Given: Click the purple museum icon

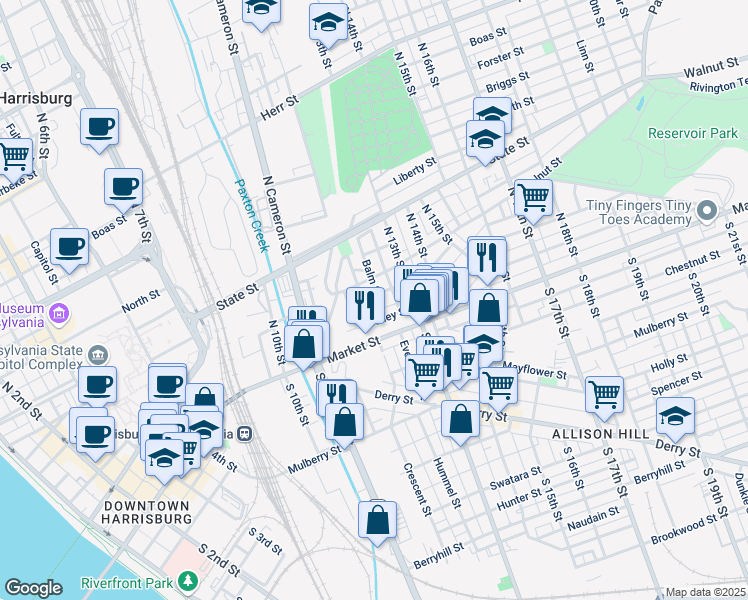Looking at the screenshot, I should click(x=60, y=313).
